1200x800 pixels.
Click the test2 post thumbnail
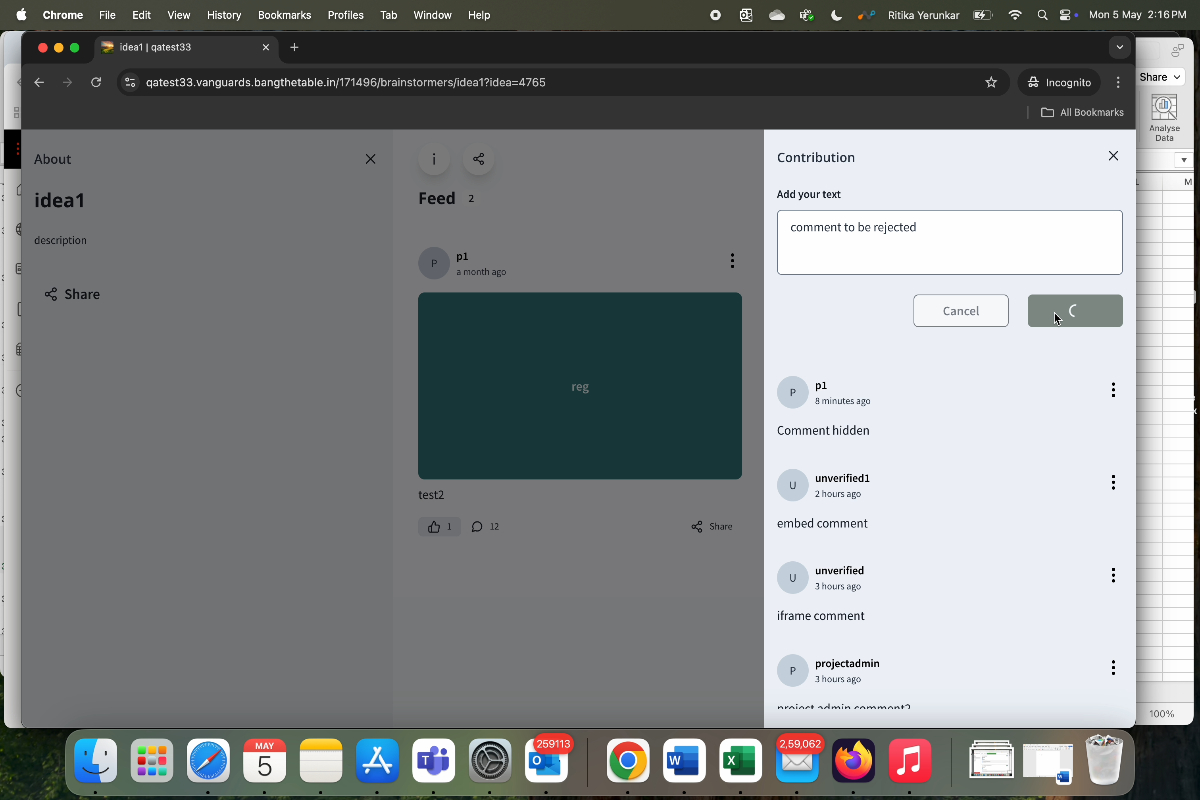click(x=580, y=386)
